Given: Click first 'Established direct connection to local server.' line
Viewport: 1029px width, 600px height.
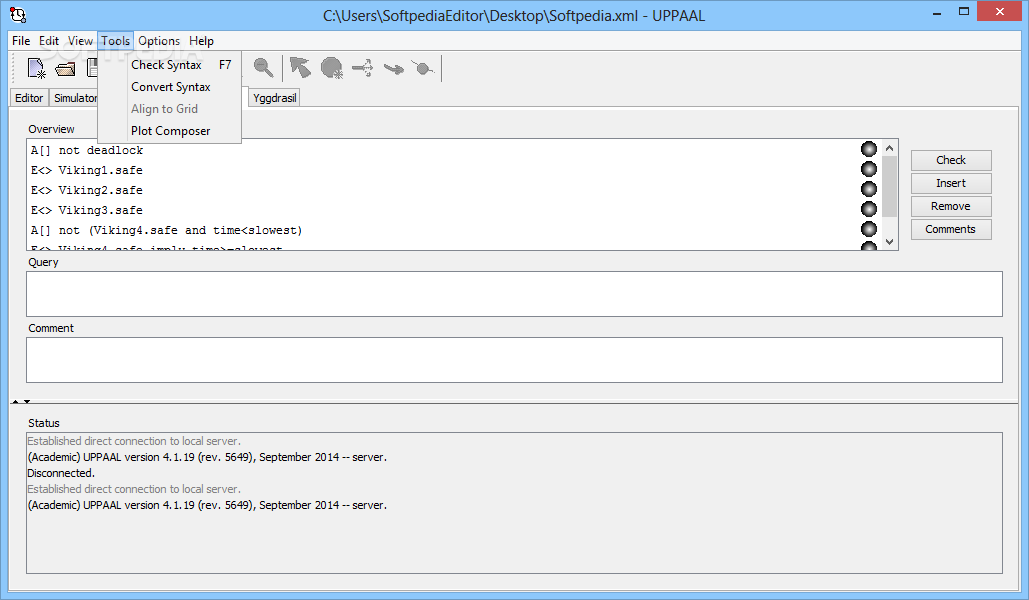Looking at the screenshot, I should pos(134,441).
